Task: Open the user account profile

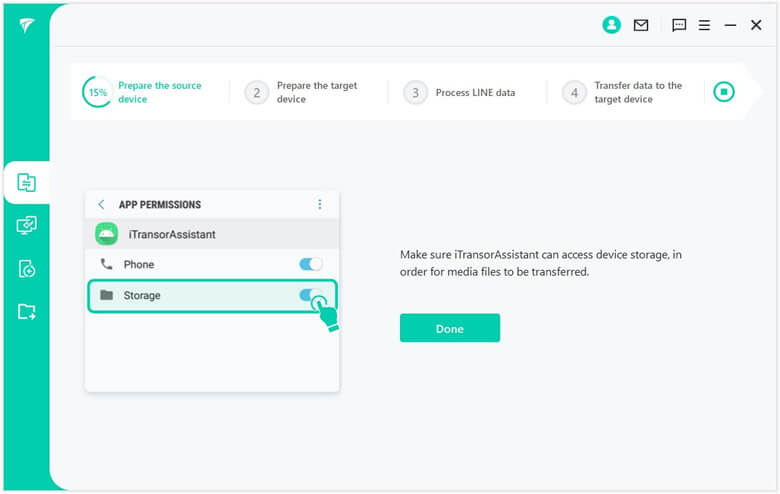Action: click(x=611, y=24)
